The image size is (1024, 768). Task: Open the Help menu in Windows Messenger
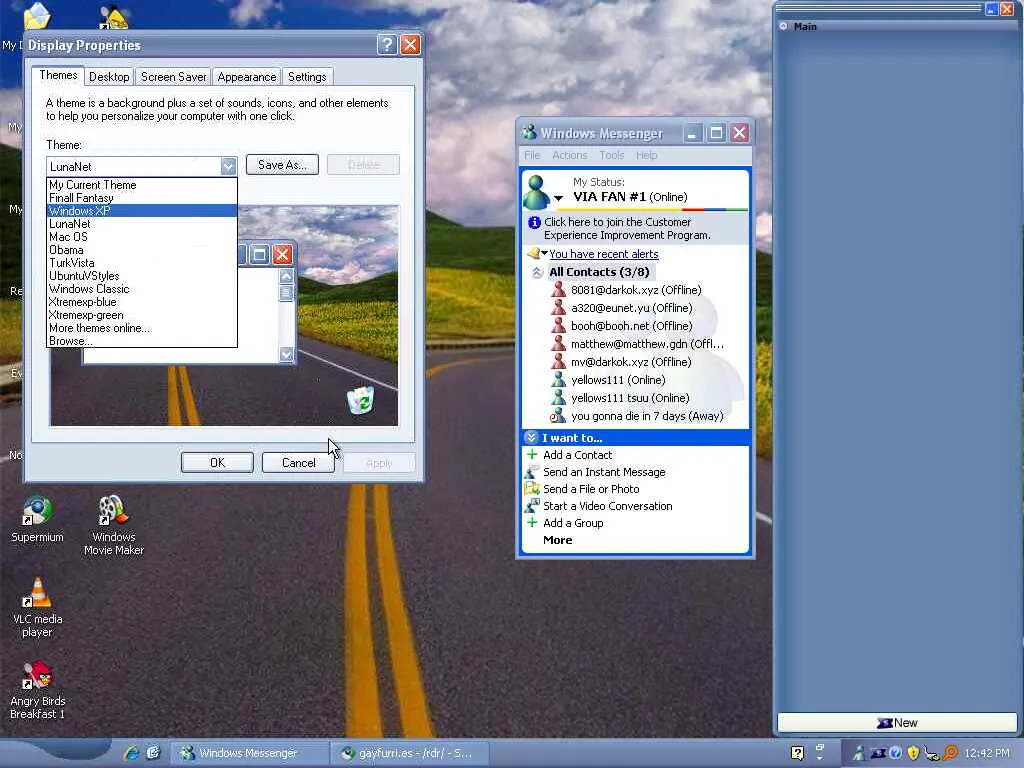pos(647,155)
